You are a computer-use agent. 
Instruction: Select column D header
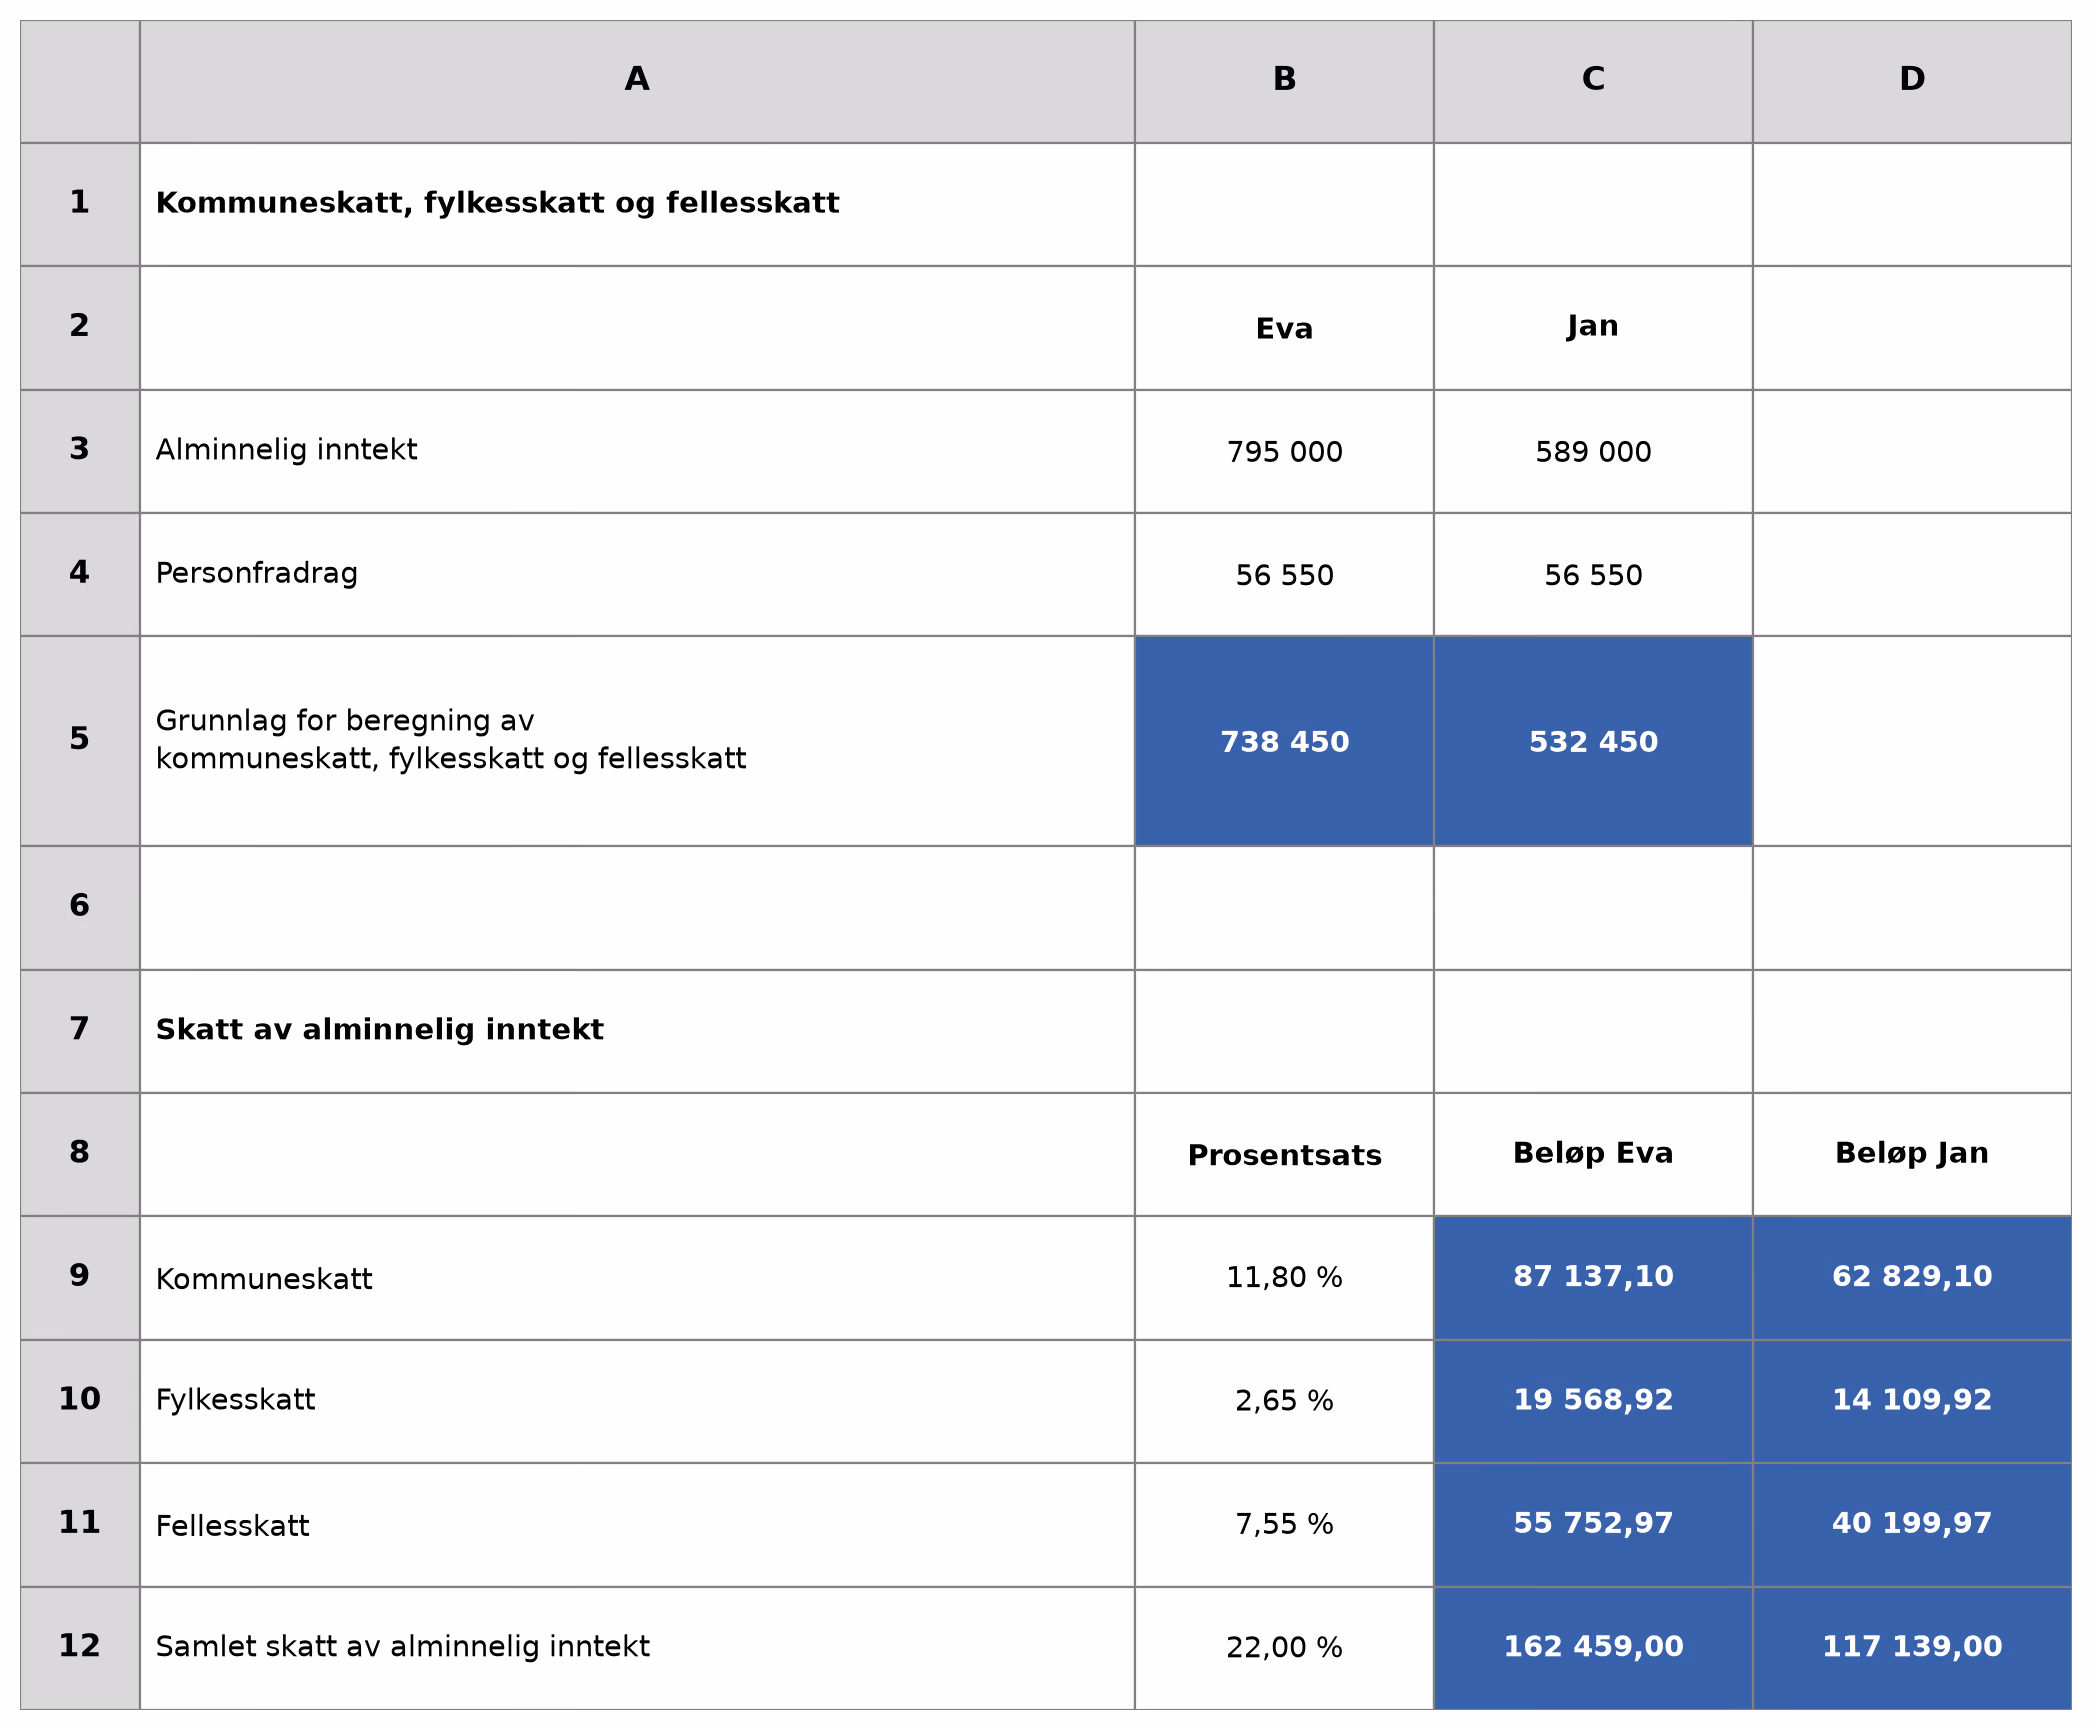[1912, 81]
